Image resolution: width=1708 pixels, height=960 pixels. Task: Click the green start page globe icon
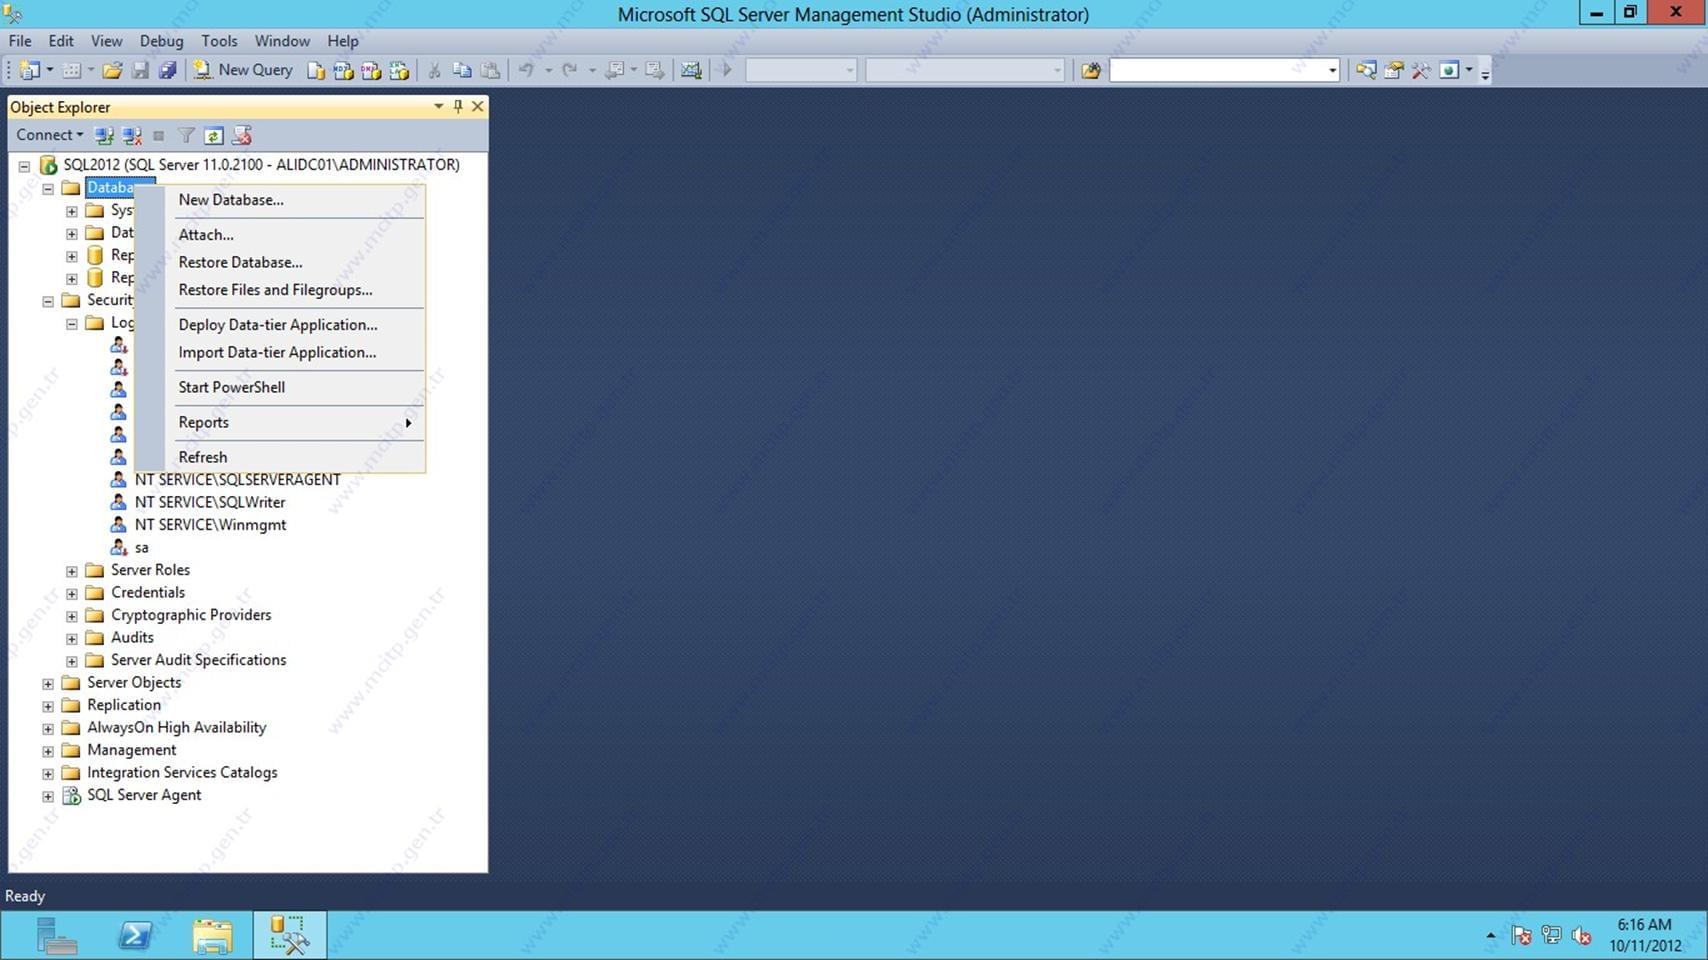click(1449, 70)
